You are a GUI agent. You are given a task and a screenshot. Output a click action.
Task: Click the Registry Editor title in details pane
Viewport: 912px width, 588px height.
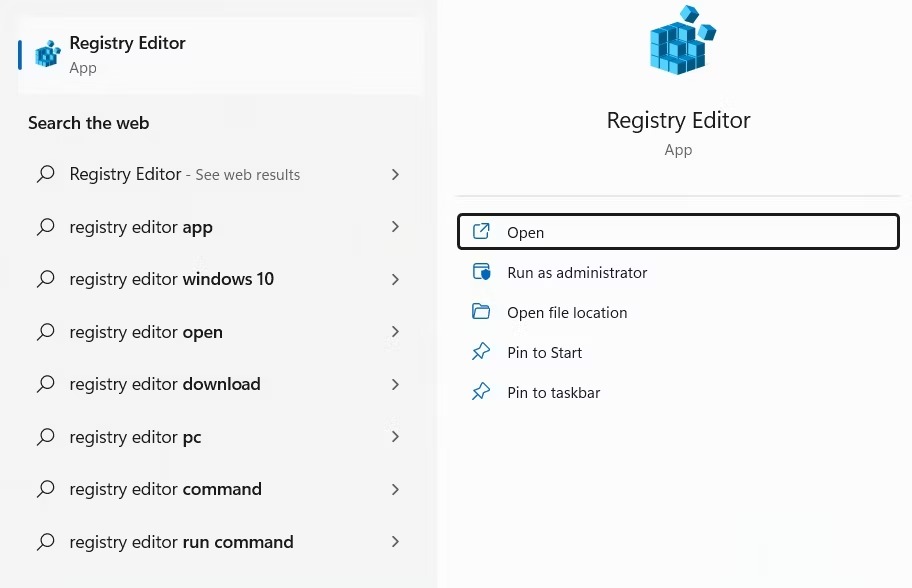click(x=678, y=120)
